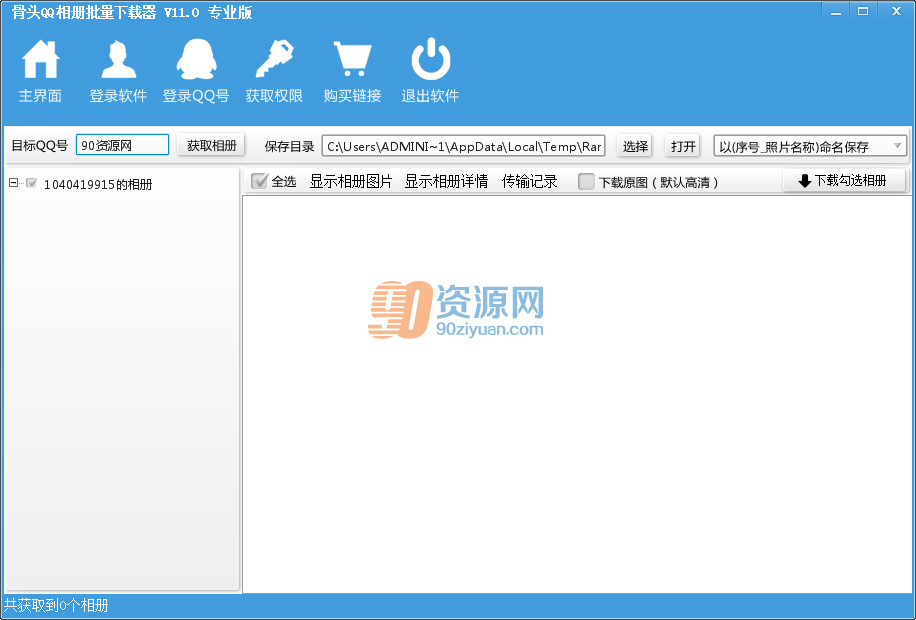Collapse the 1040419915的相册 tree node
916x620 pixels.
coord(13,183)
